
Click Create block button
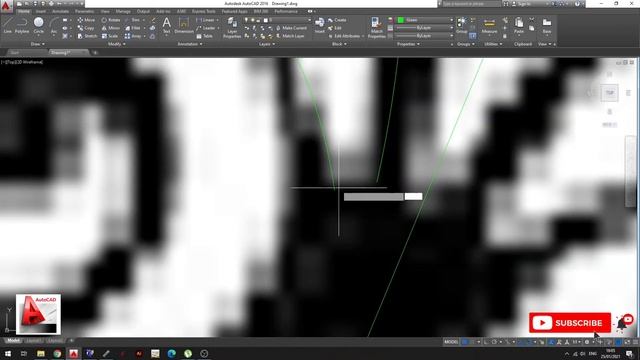(x=338, y=20)
